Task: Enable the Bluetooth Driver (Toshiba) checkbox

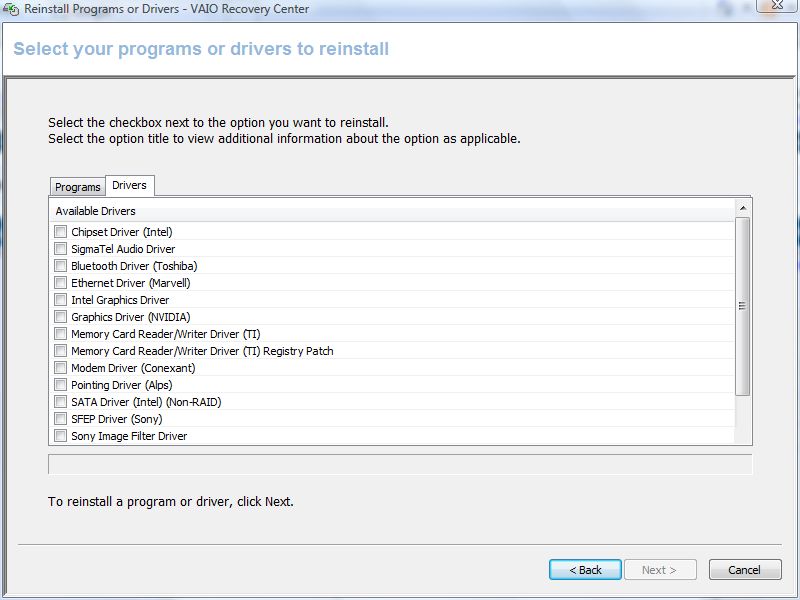Action: pyautogui.click(x=61, y=266)
